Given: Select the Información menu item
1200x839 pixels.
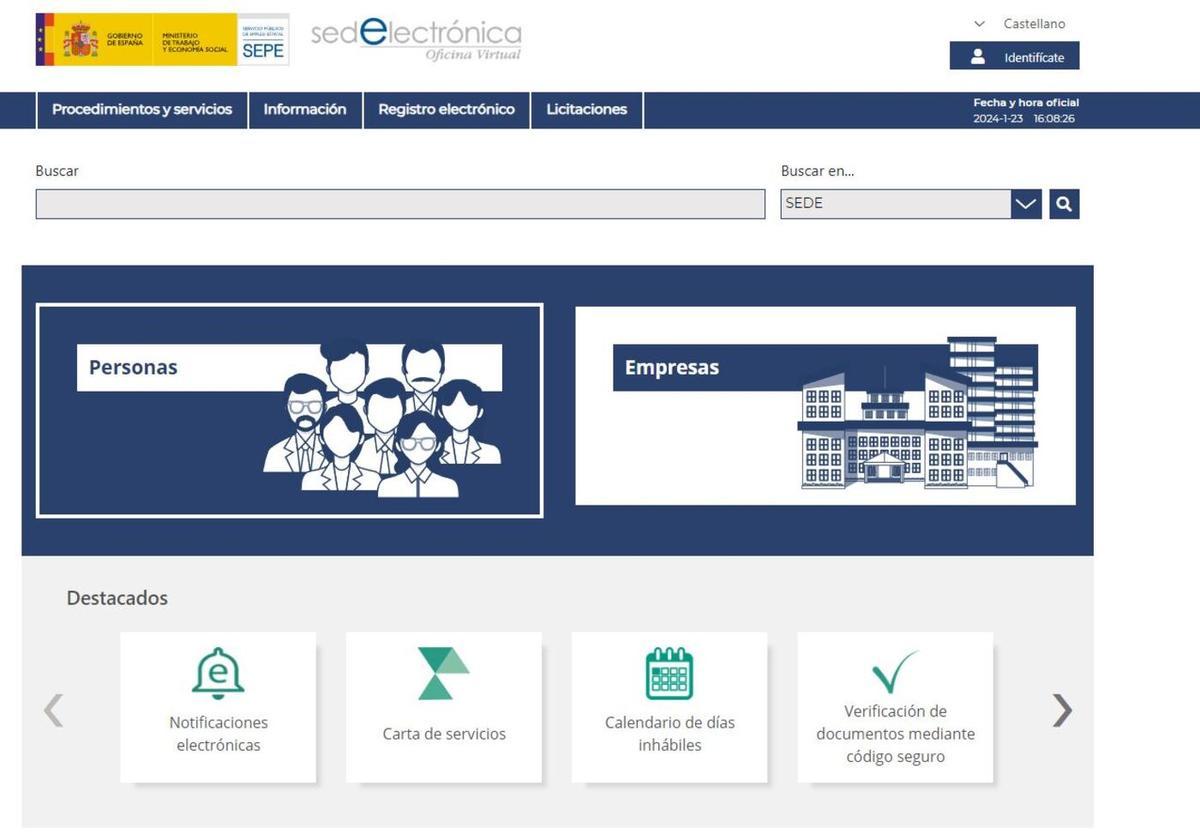Looking at the screenshot, I should coord(305,110).
